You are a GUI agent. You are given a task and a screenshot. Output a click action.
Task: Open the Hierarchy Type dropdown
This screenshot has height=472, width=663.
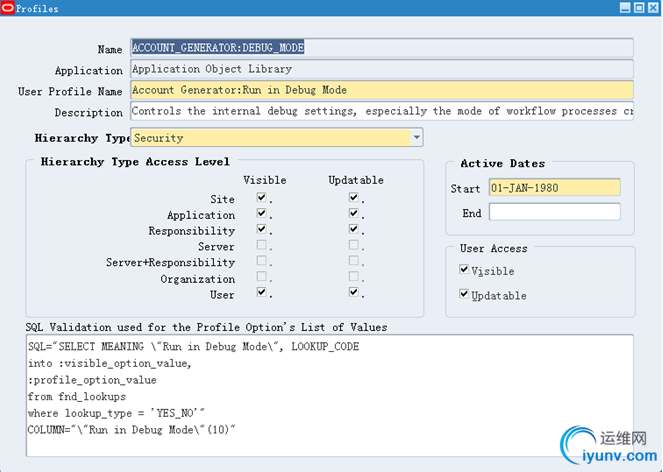tap(416, 137)
